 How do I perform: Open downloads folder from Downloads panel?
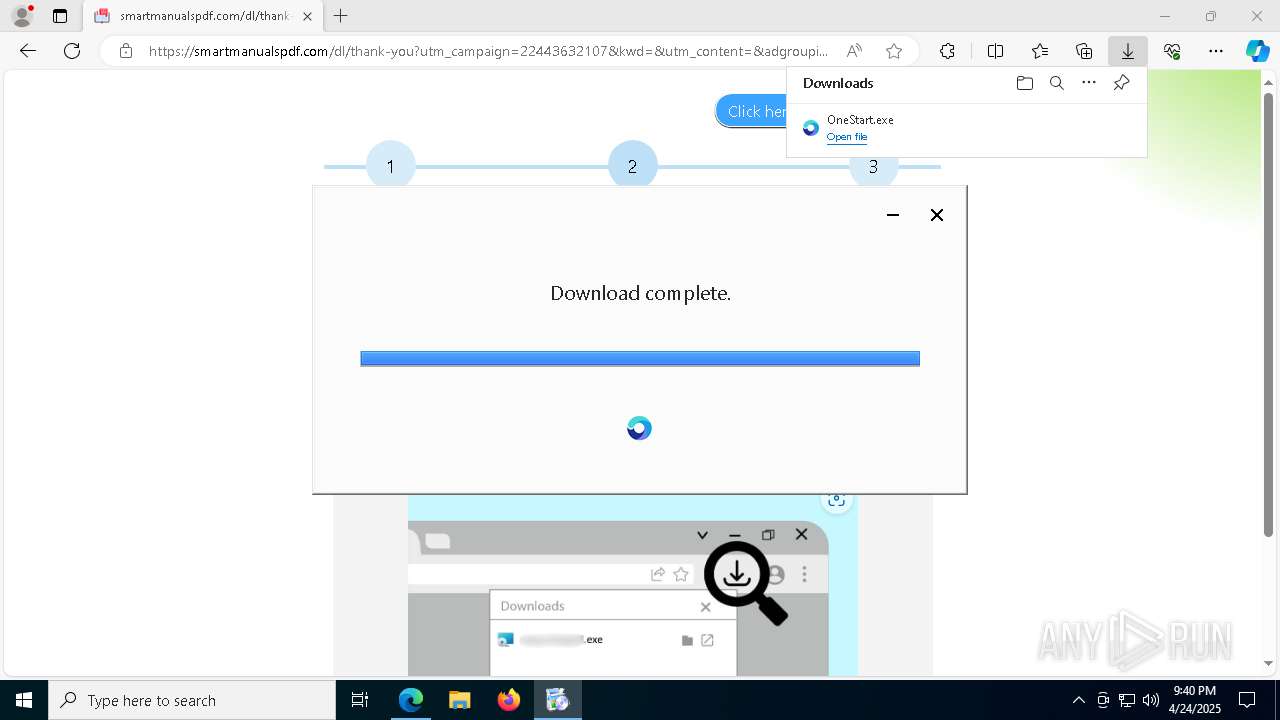pos(1024,83)
